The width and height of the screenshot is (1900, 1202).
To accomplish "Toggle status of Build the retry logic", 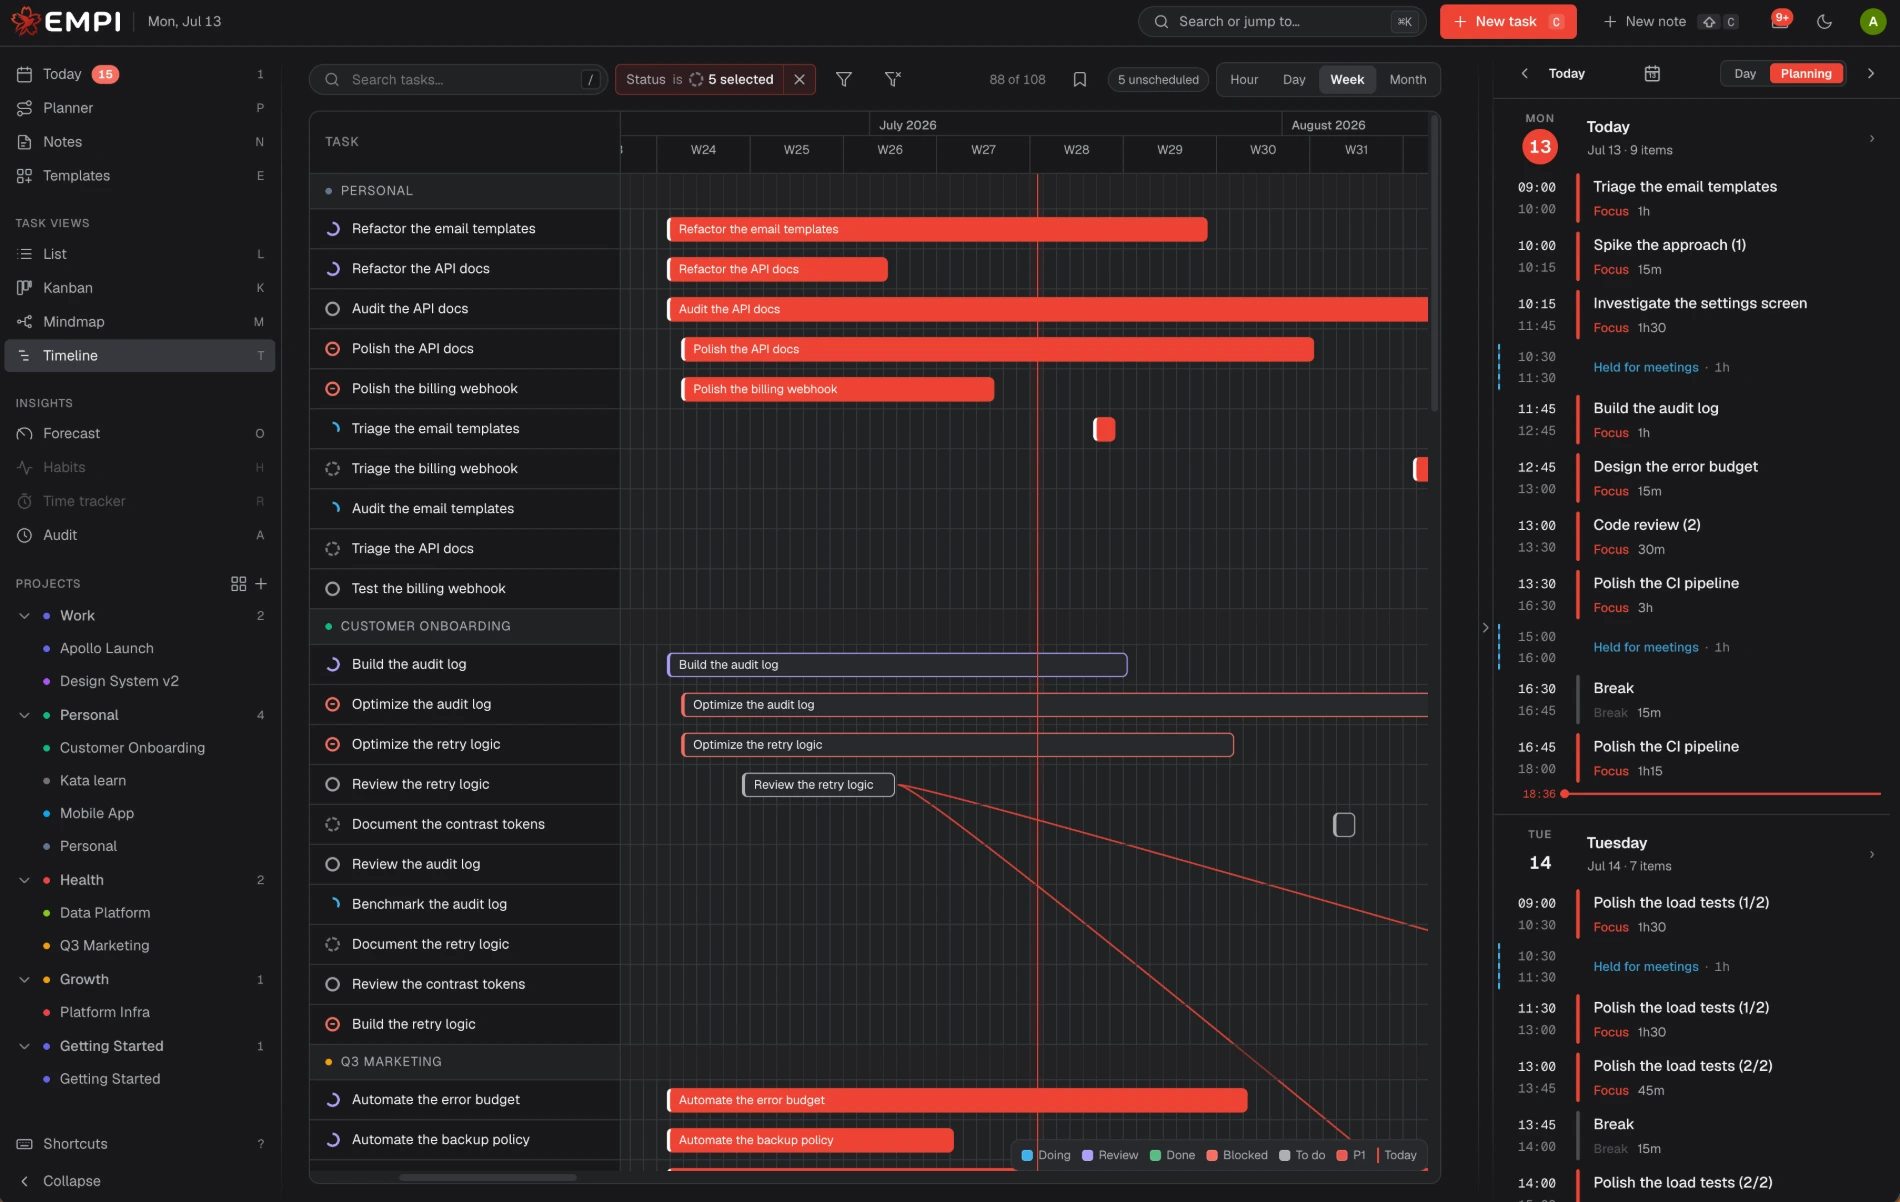I will [333, 1024].
